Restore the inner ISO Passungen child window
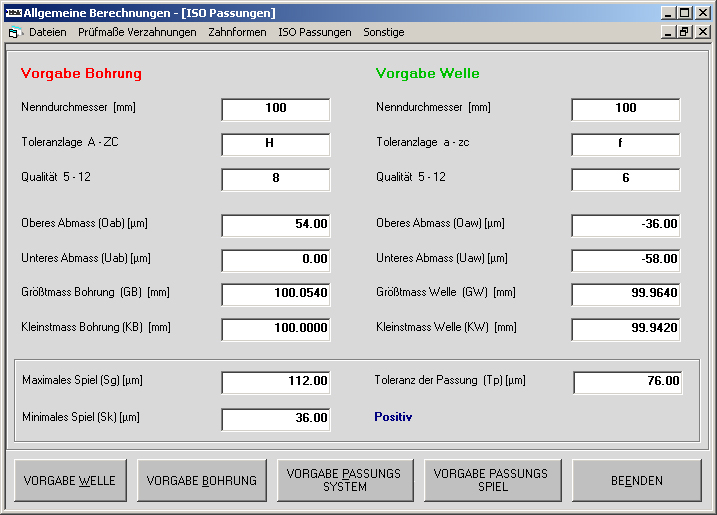The height and width of the screenshot is (515, 717). point(685,32)
